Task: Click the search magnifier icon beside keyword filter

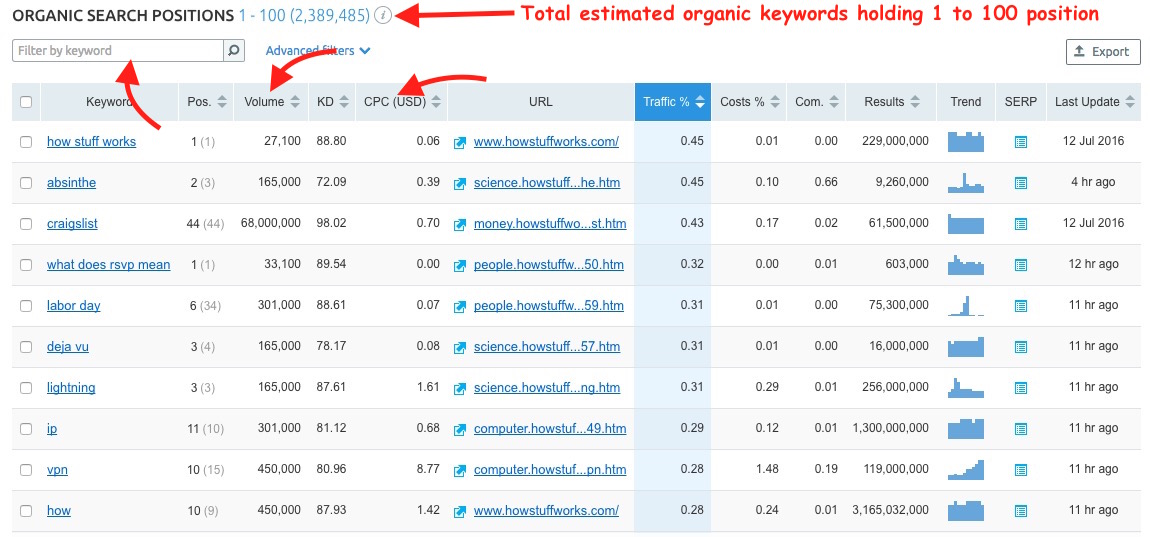Action: pos(233,51)
